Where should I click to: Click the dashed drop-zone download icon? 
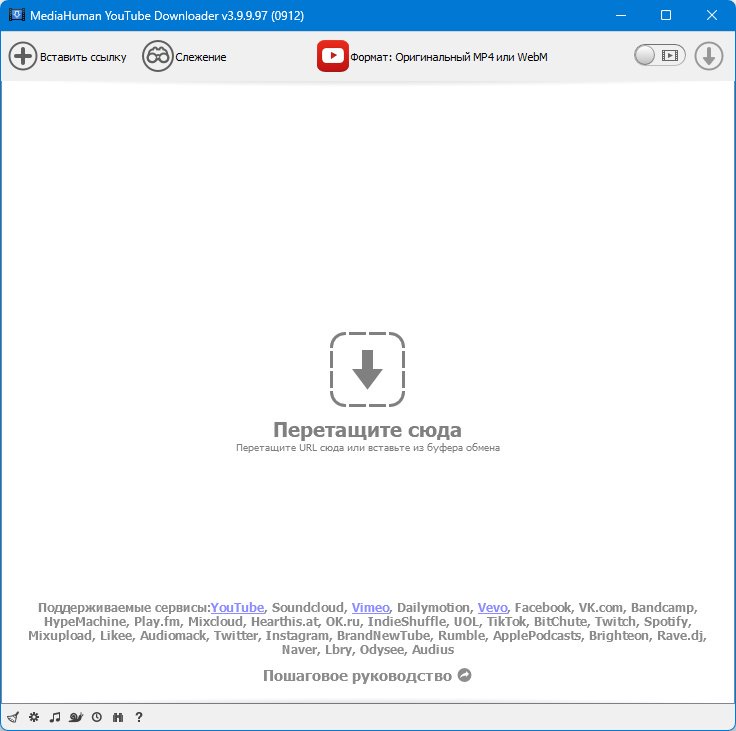pyautogui.click(x=368, y=369)
